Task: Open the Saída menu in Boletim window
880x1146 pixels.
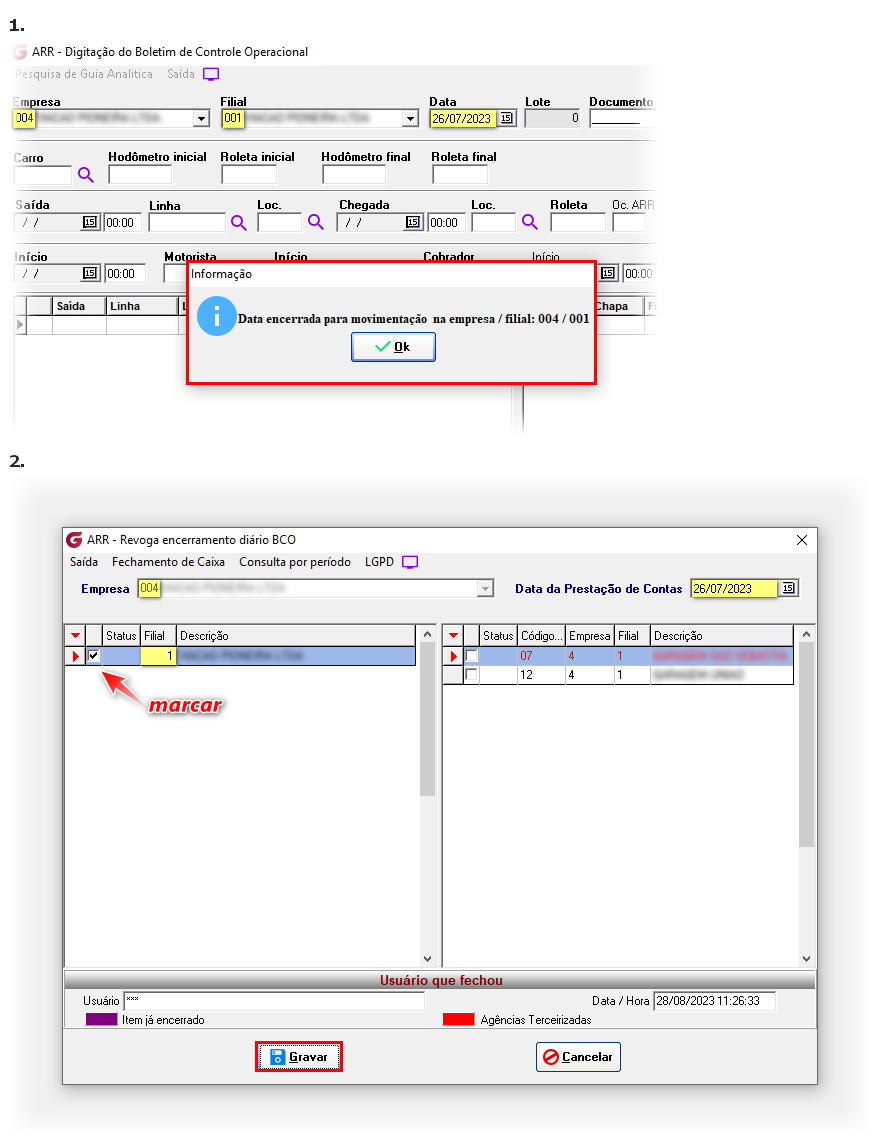Action: (x=181, y=74)
